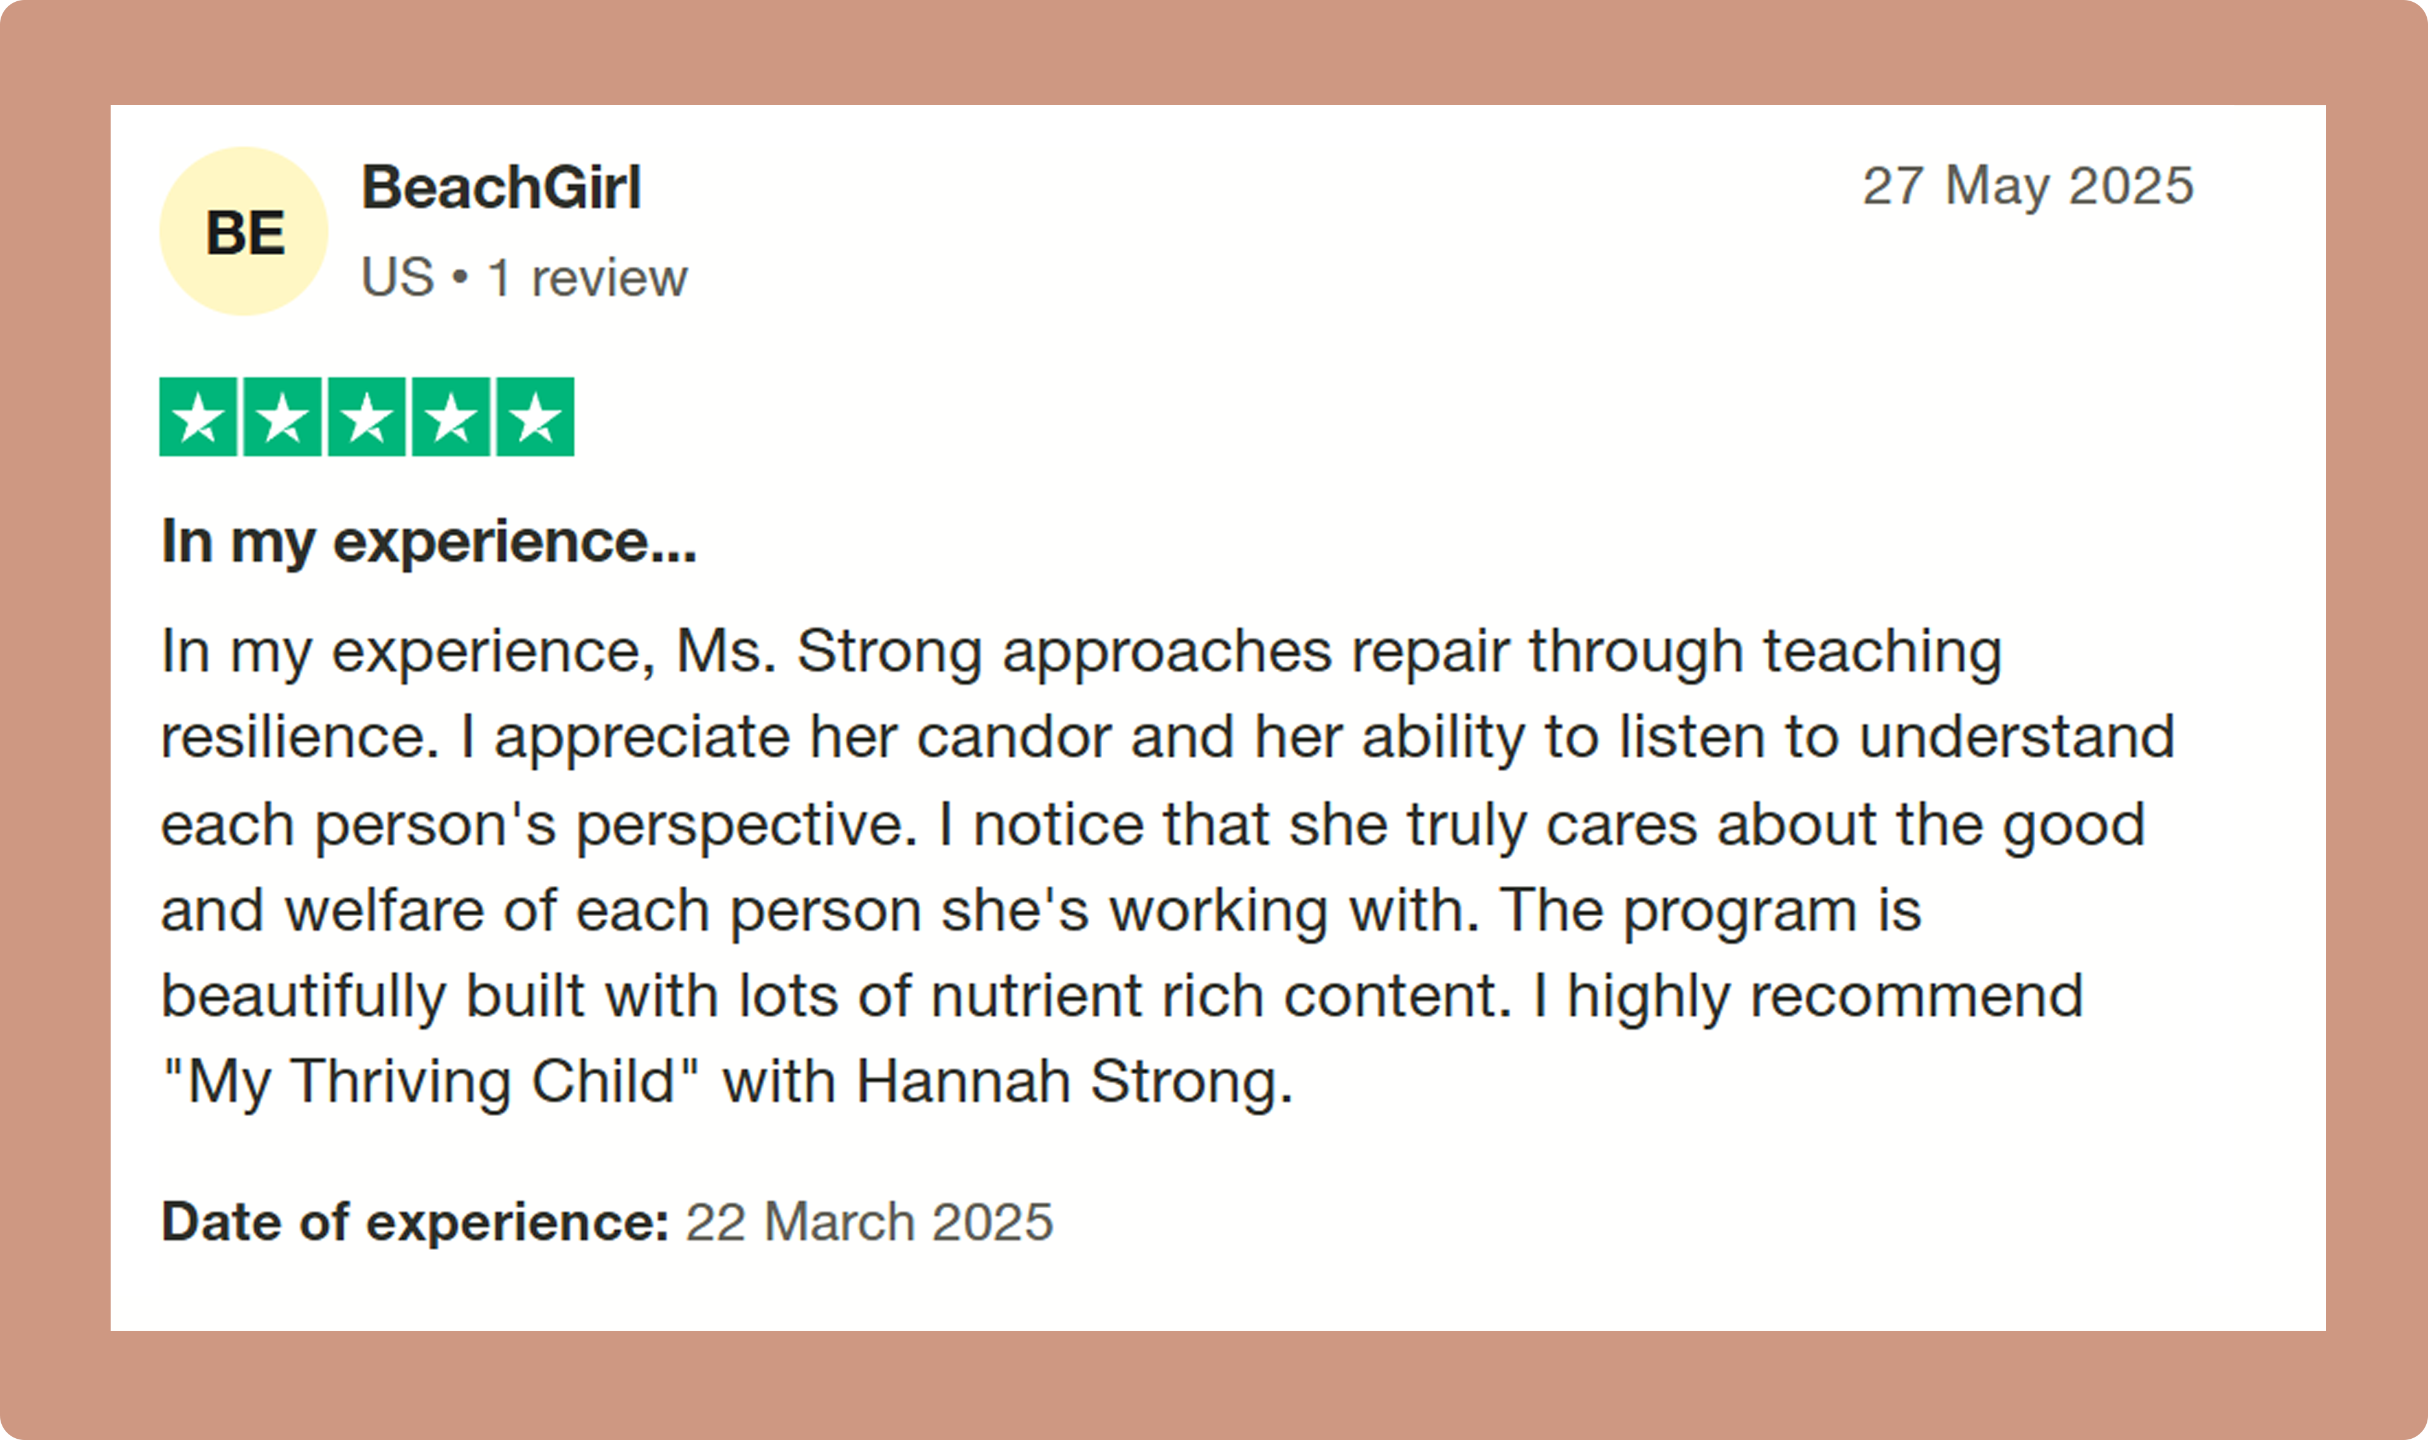Viewport: 2428px width, 1440px height.
Task: Select the second green star
Action: (283, 417)
